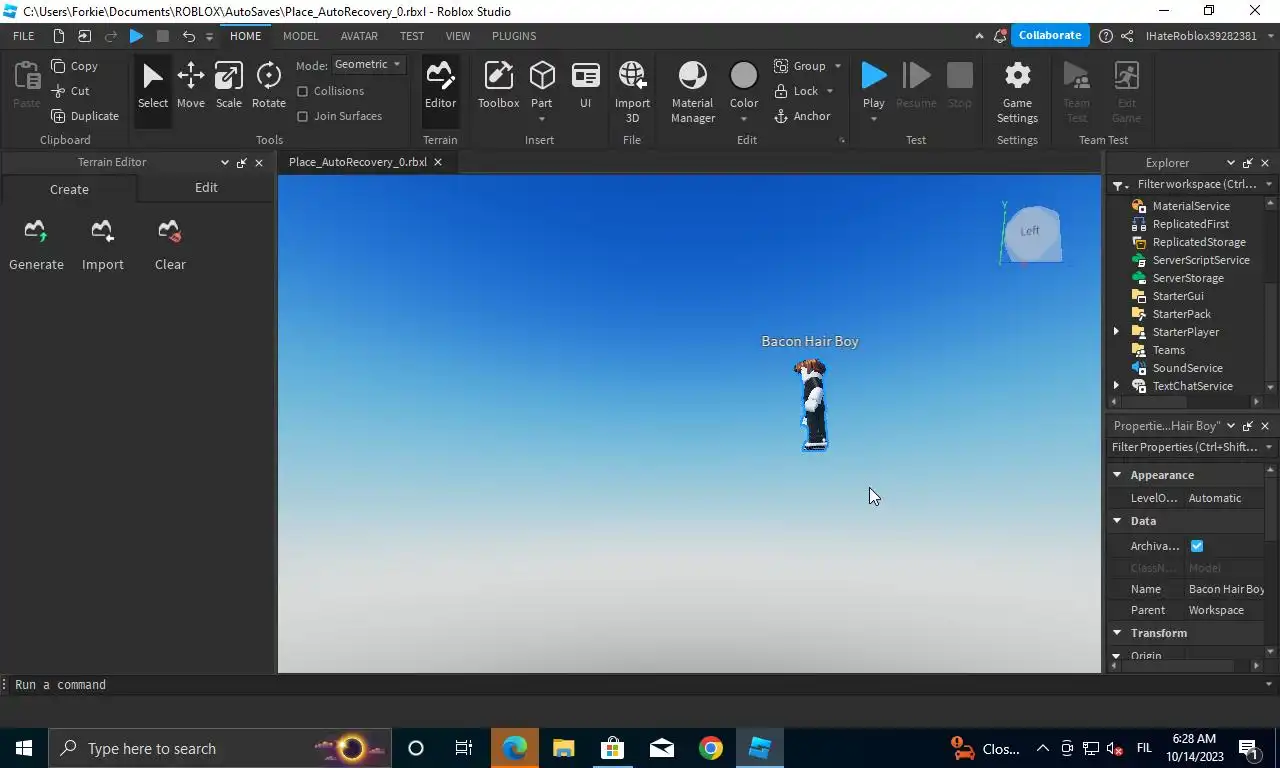The image size is (1280, 768).
Task: Expand the StarterPlayer tree item
Action: (1116, 332)
